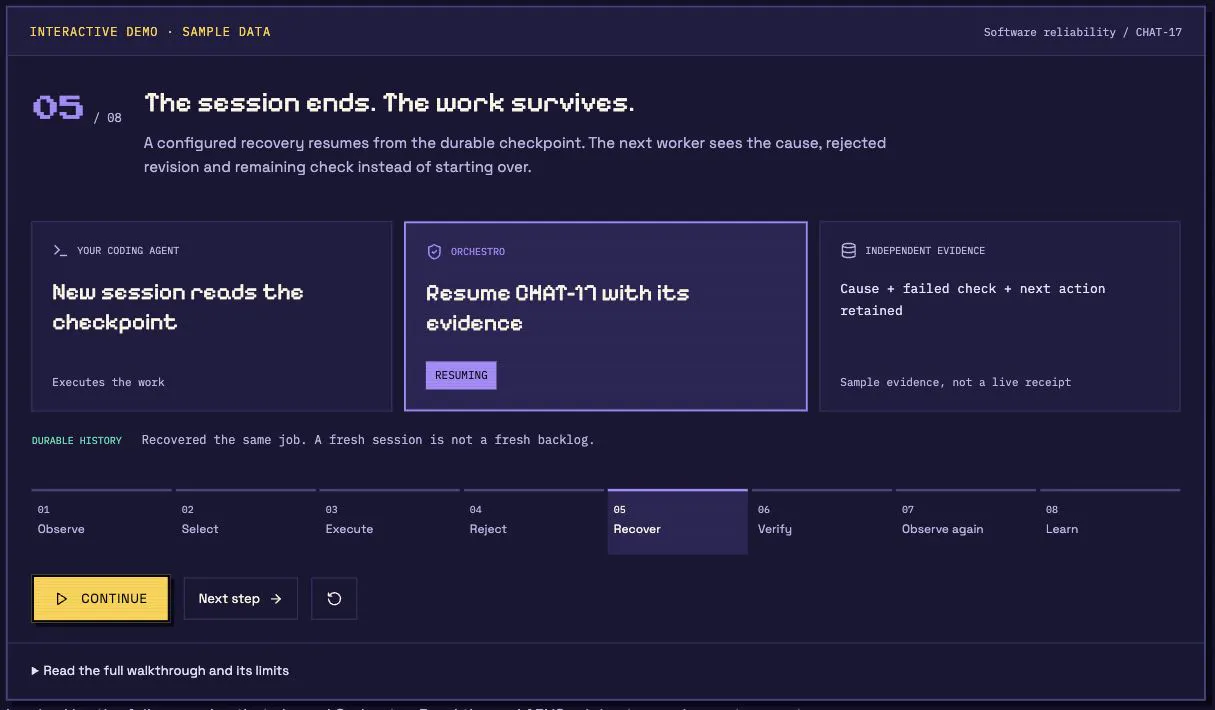Click the RESUMING status badge
The width and height of the screenshot is (1215, 710).
tap(461, 376)
